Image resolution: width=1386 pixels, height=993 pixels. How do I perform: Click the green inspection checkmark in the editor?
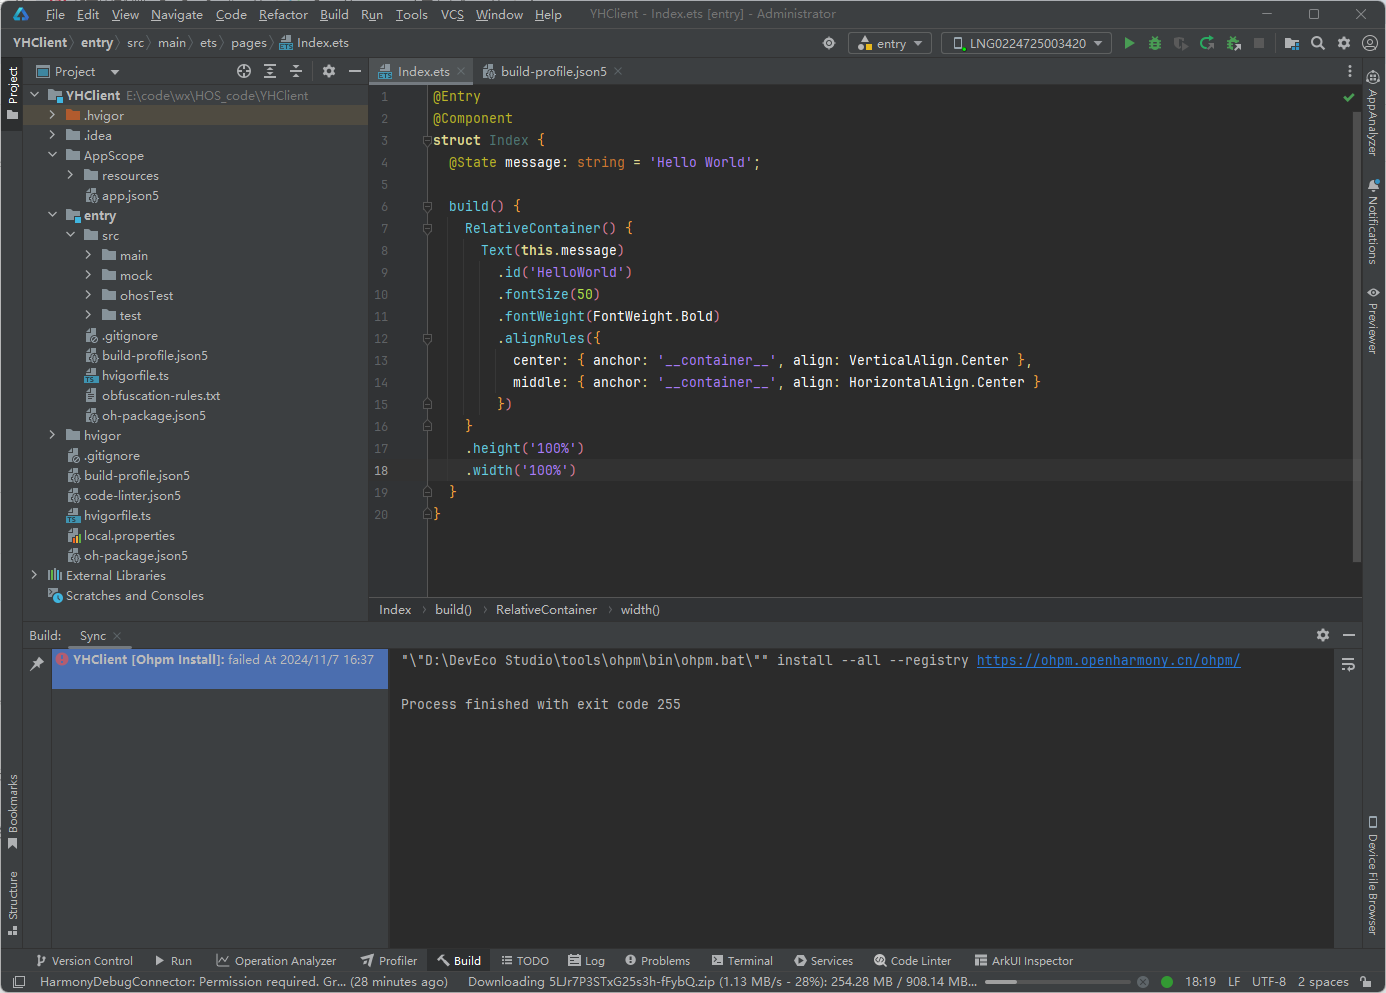pyautogui.click(x=1349, y=97)
